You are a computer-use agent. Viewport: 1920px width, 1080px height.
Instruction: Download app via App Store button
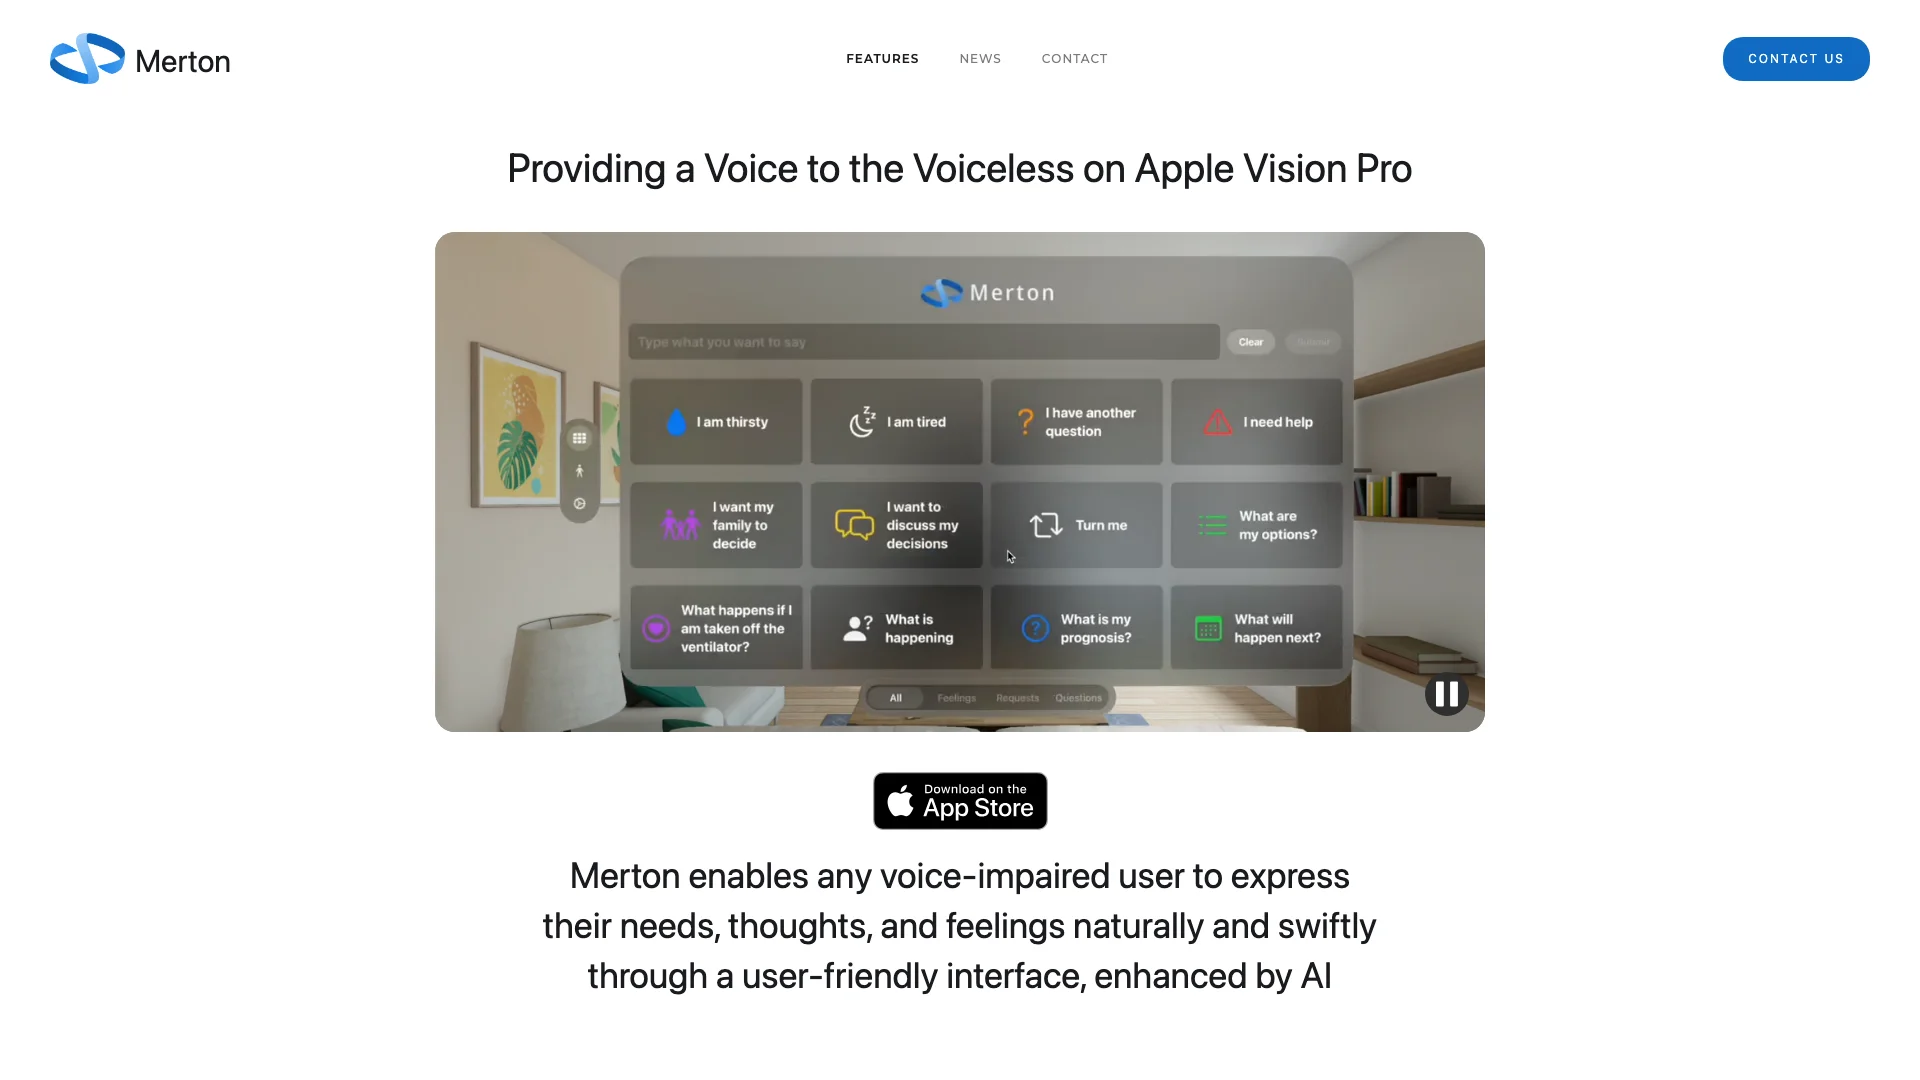pos(959,800)
